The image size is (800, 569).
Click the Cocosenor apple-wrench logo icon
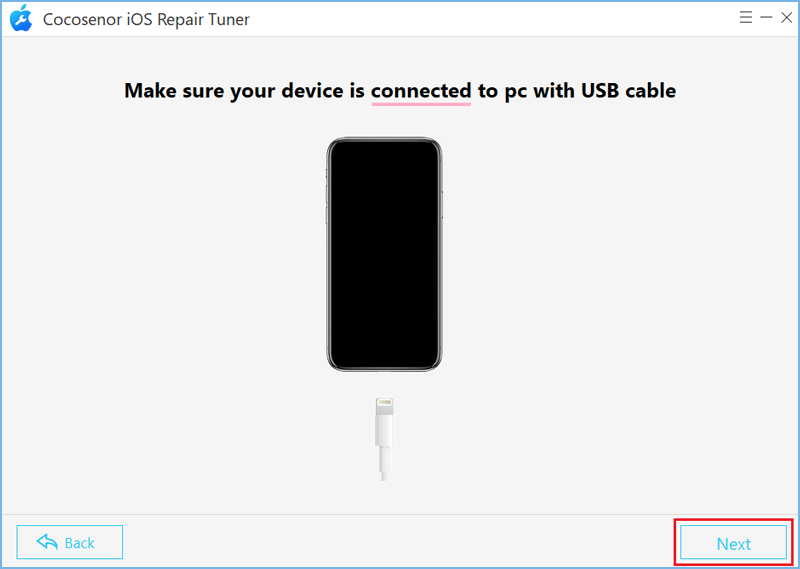(x=21, y=18)
